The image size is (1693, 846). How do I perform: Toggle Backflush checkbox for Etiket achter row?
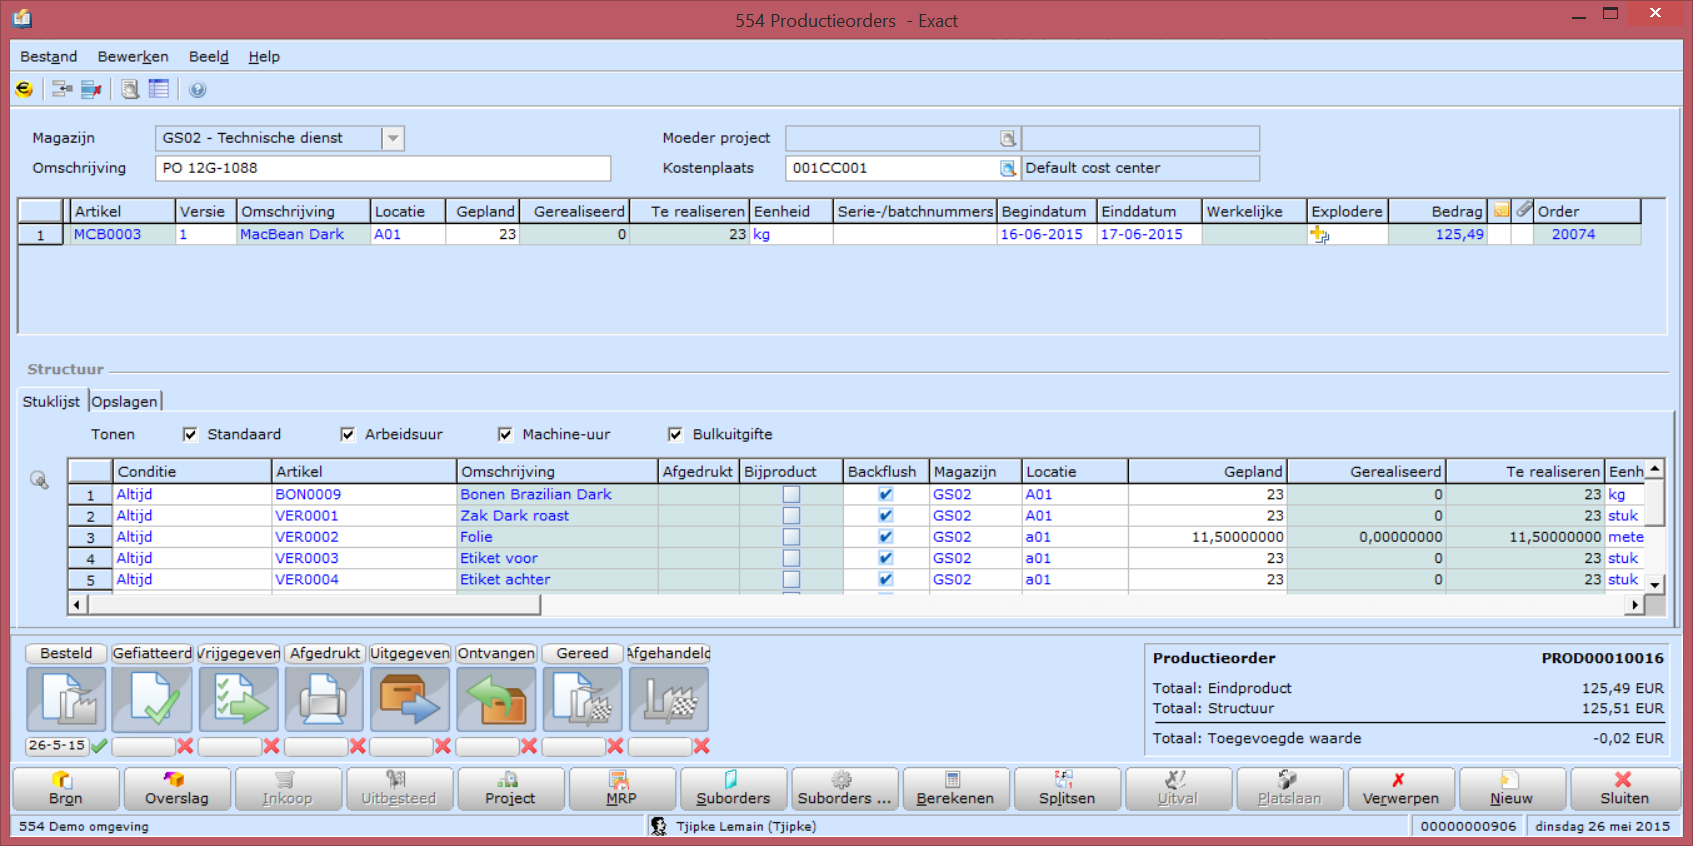point(885,579)
